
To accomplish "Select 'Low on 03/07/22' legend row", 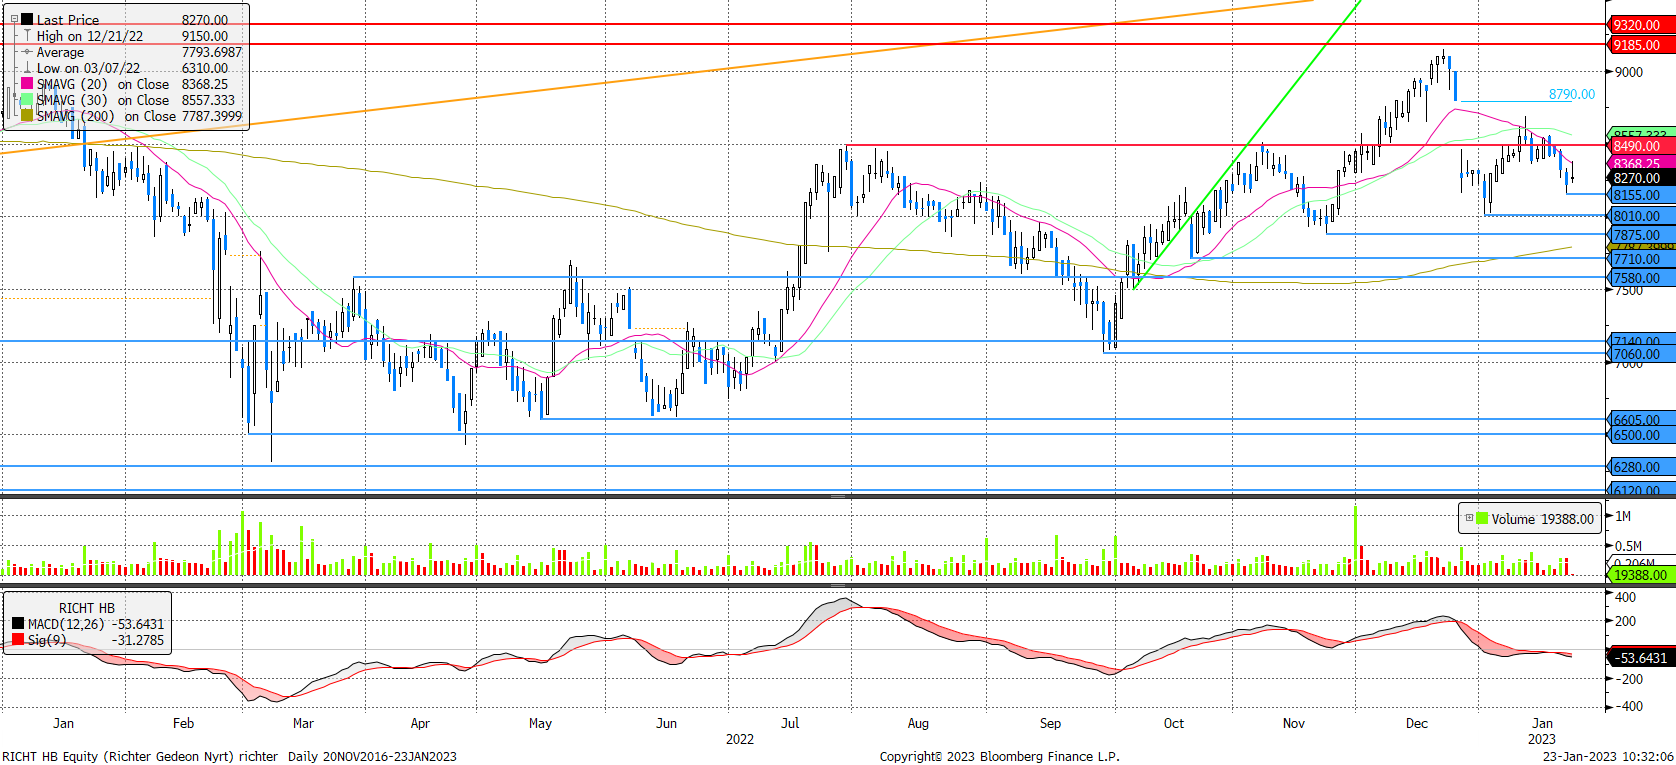I will click(132, 68).
